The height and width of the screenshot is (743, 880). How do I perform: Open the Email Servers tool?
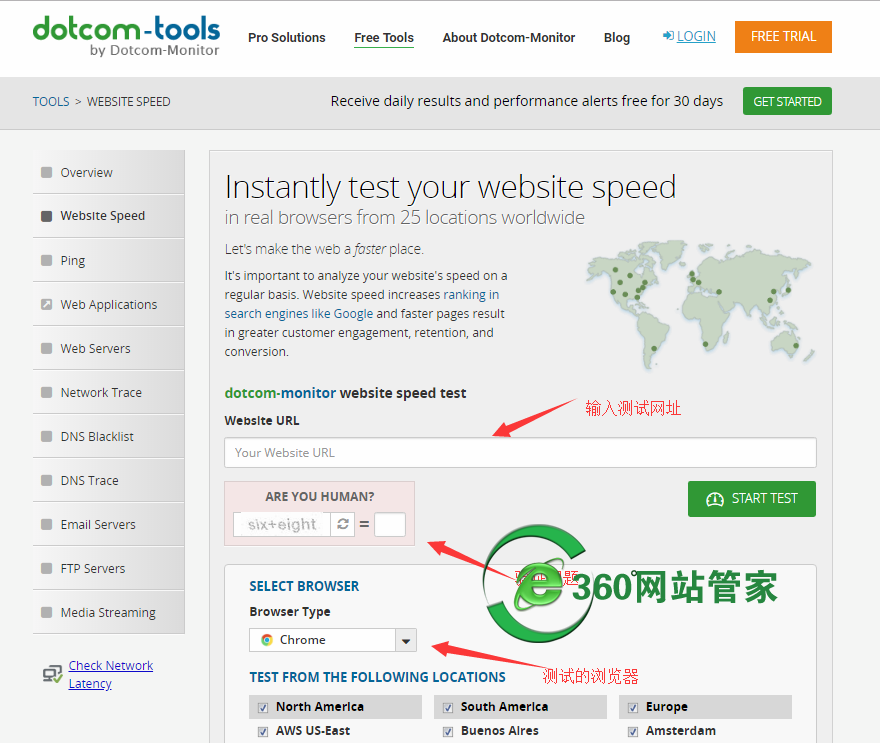[x=109, y=525]
